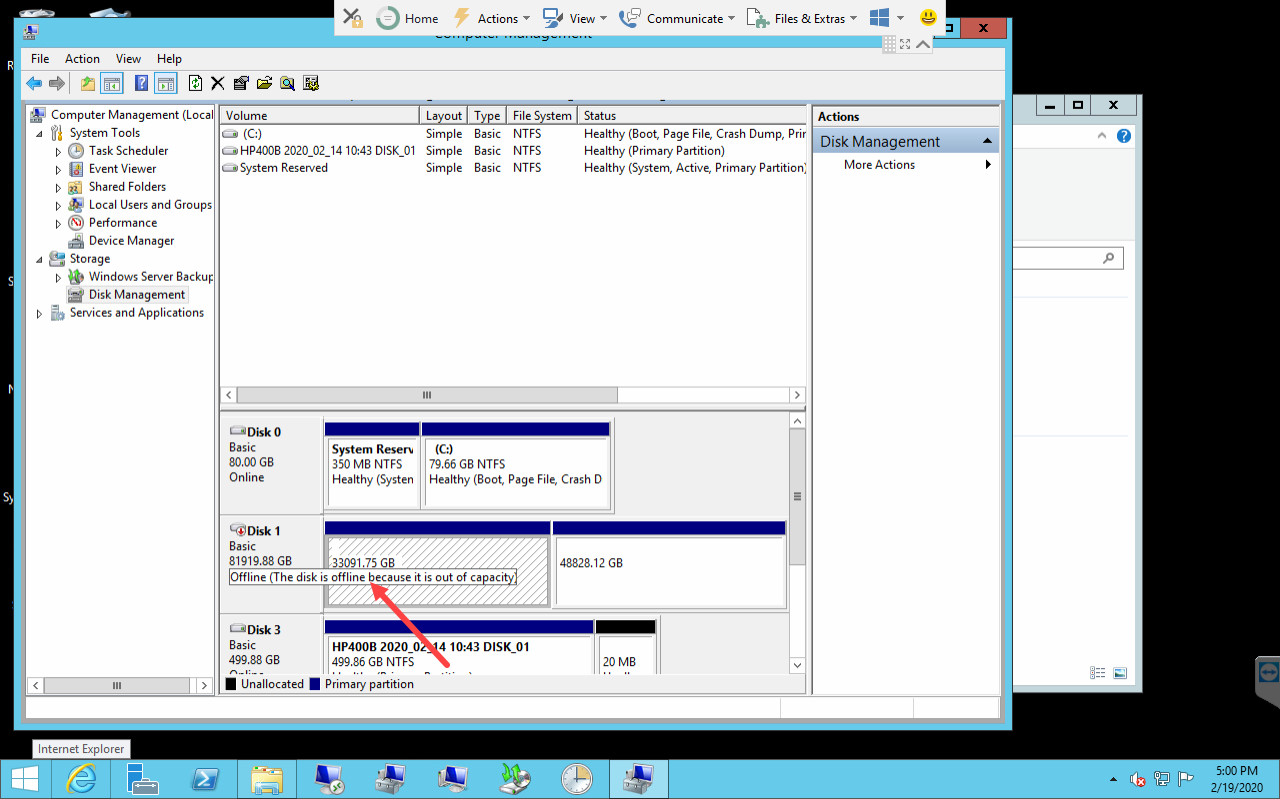This screenshot has width=1280, height=799.
Task: Click the volume muted tray icon
Action: click(x=1138, y=779)
